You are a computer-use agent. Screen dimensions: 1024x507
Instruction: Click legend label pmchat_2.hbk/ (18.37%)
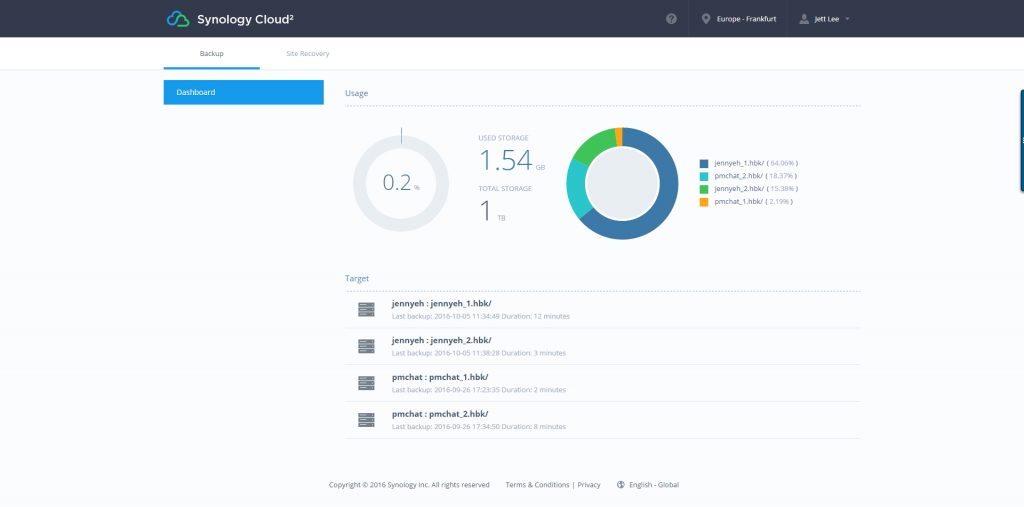(756, 176)
